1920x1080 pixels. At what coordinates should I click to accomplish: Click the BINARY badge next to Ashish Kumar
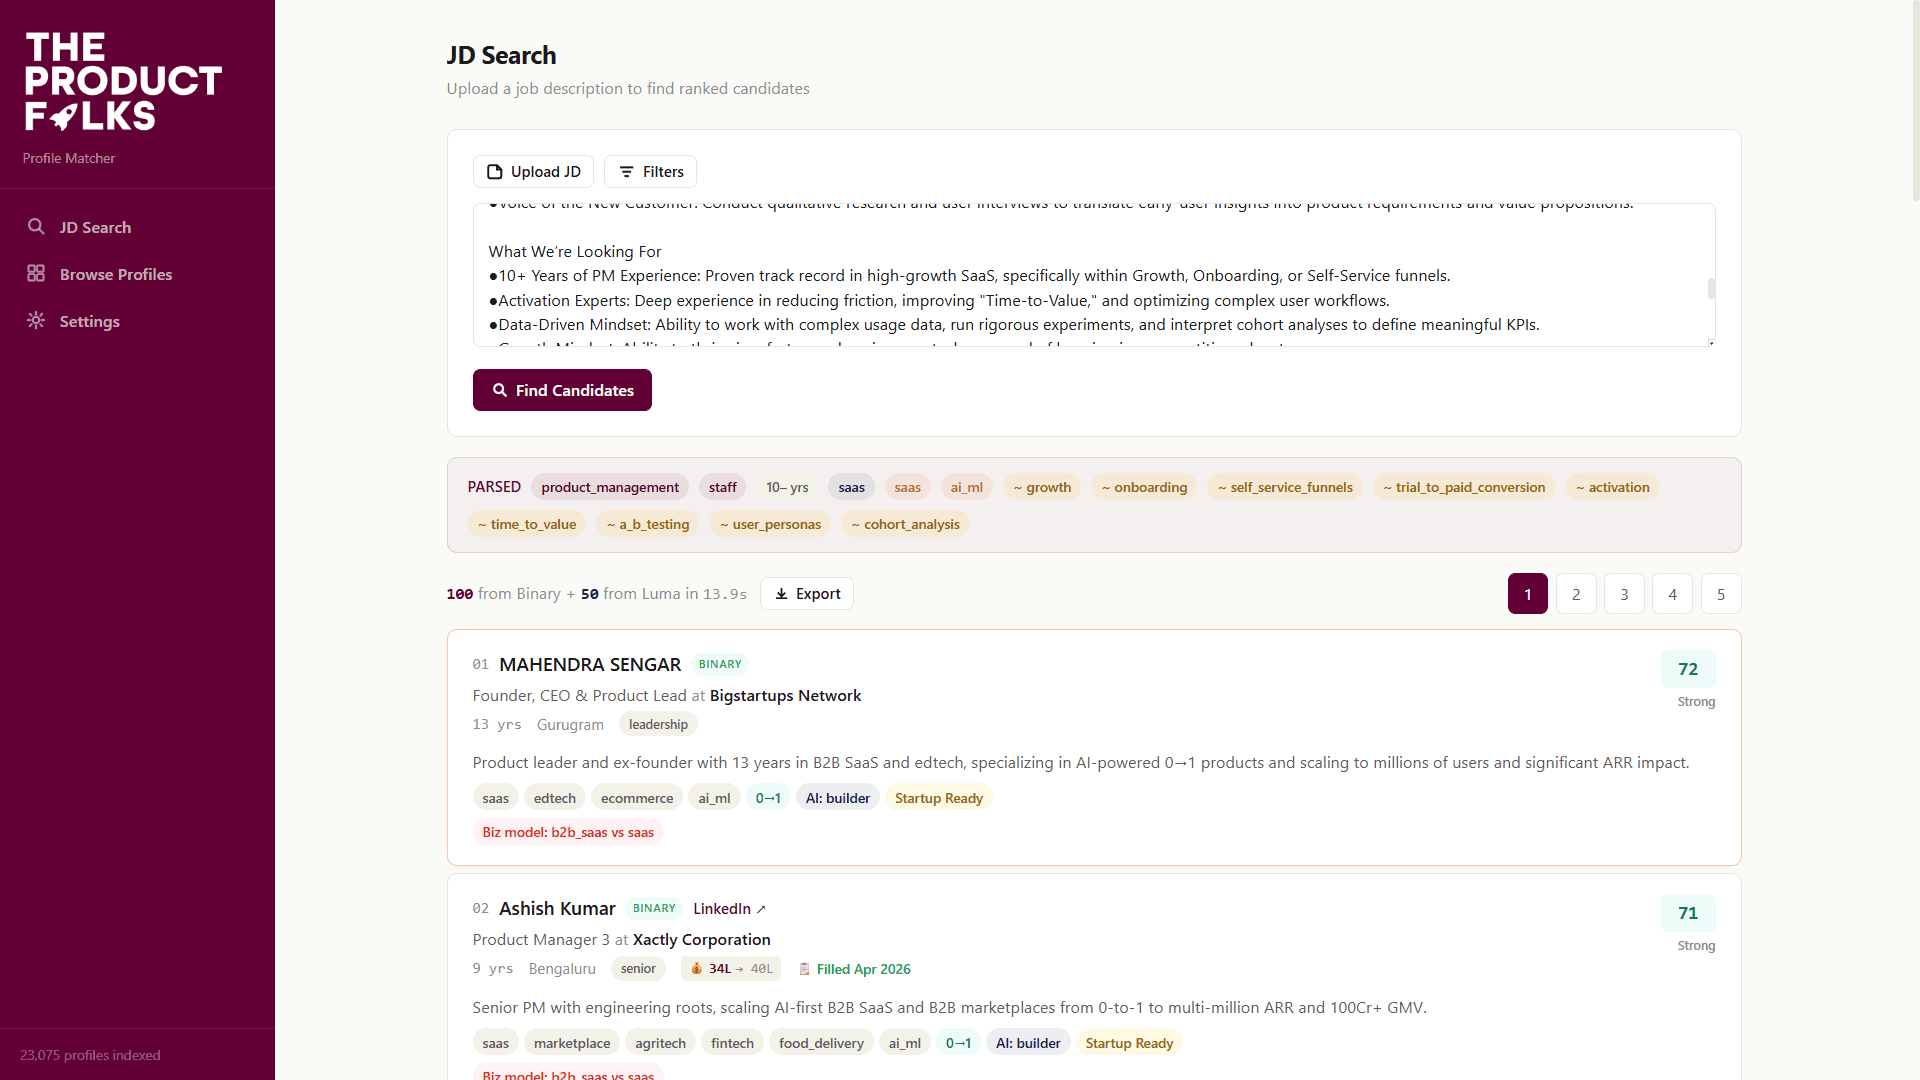[654, 908]
